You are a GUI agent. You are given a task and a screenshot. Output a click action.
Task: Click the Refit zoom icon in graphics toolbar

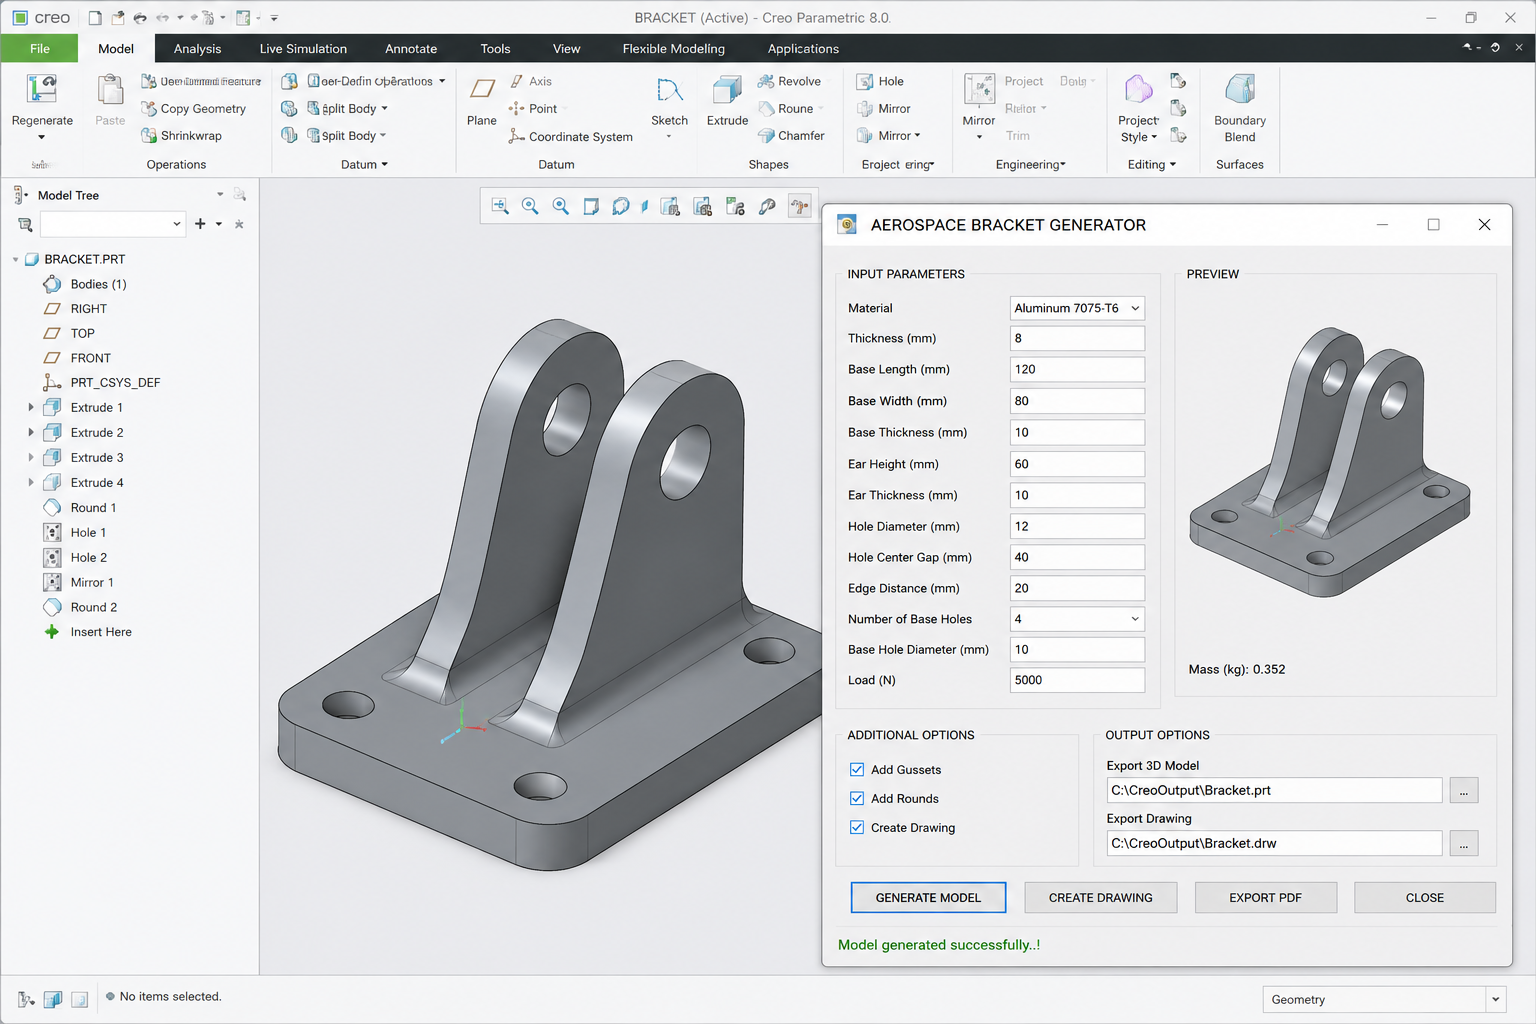(x=500, y=206)
